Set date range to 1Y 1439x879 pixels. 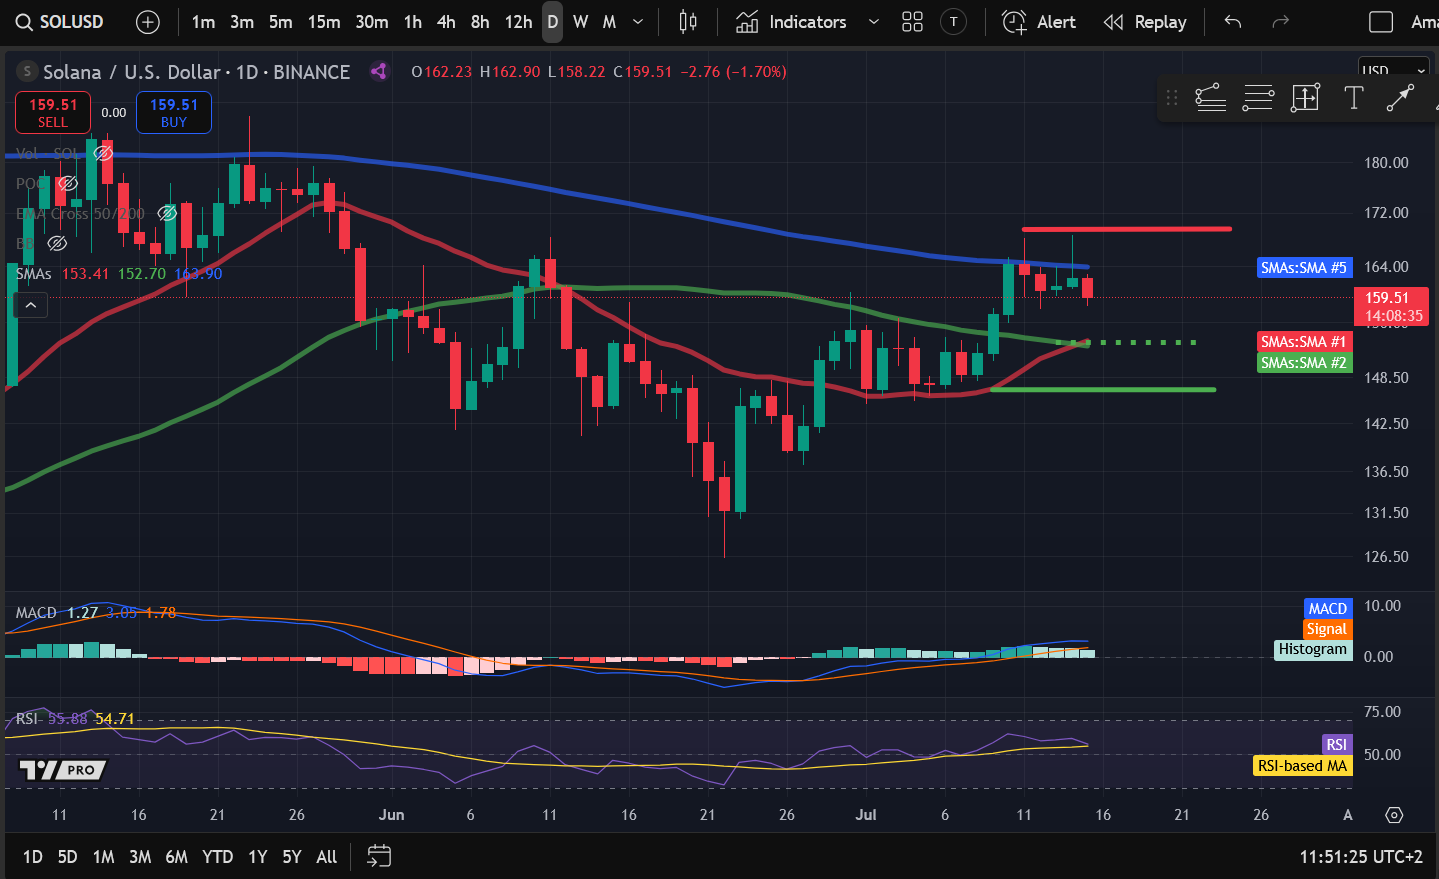(258, 857)
